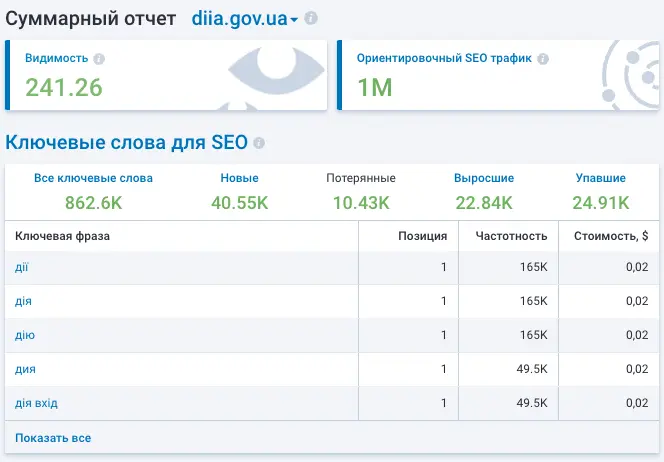Open keyword link дия
The height and width of the screenshot is (462, 664).
[x=26, y=369]
